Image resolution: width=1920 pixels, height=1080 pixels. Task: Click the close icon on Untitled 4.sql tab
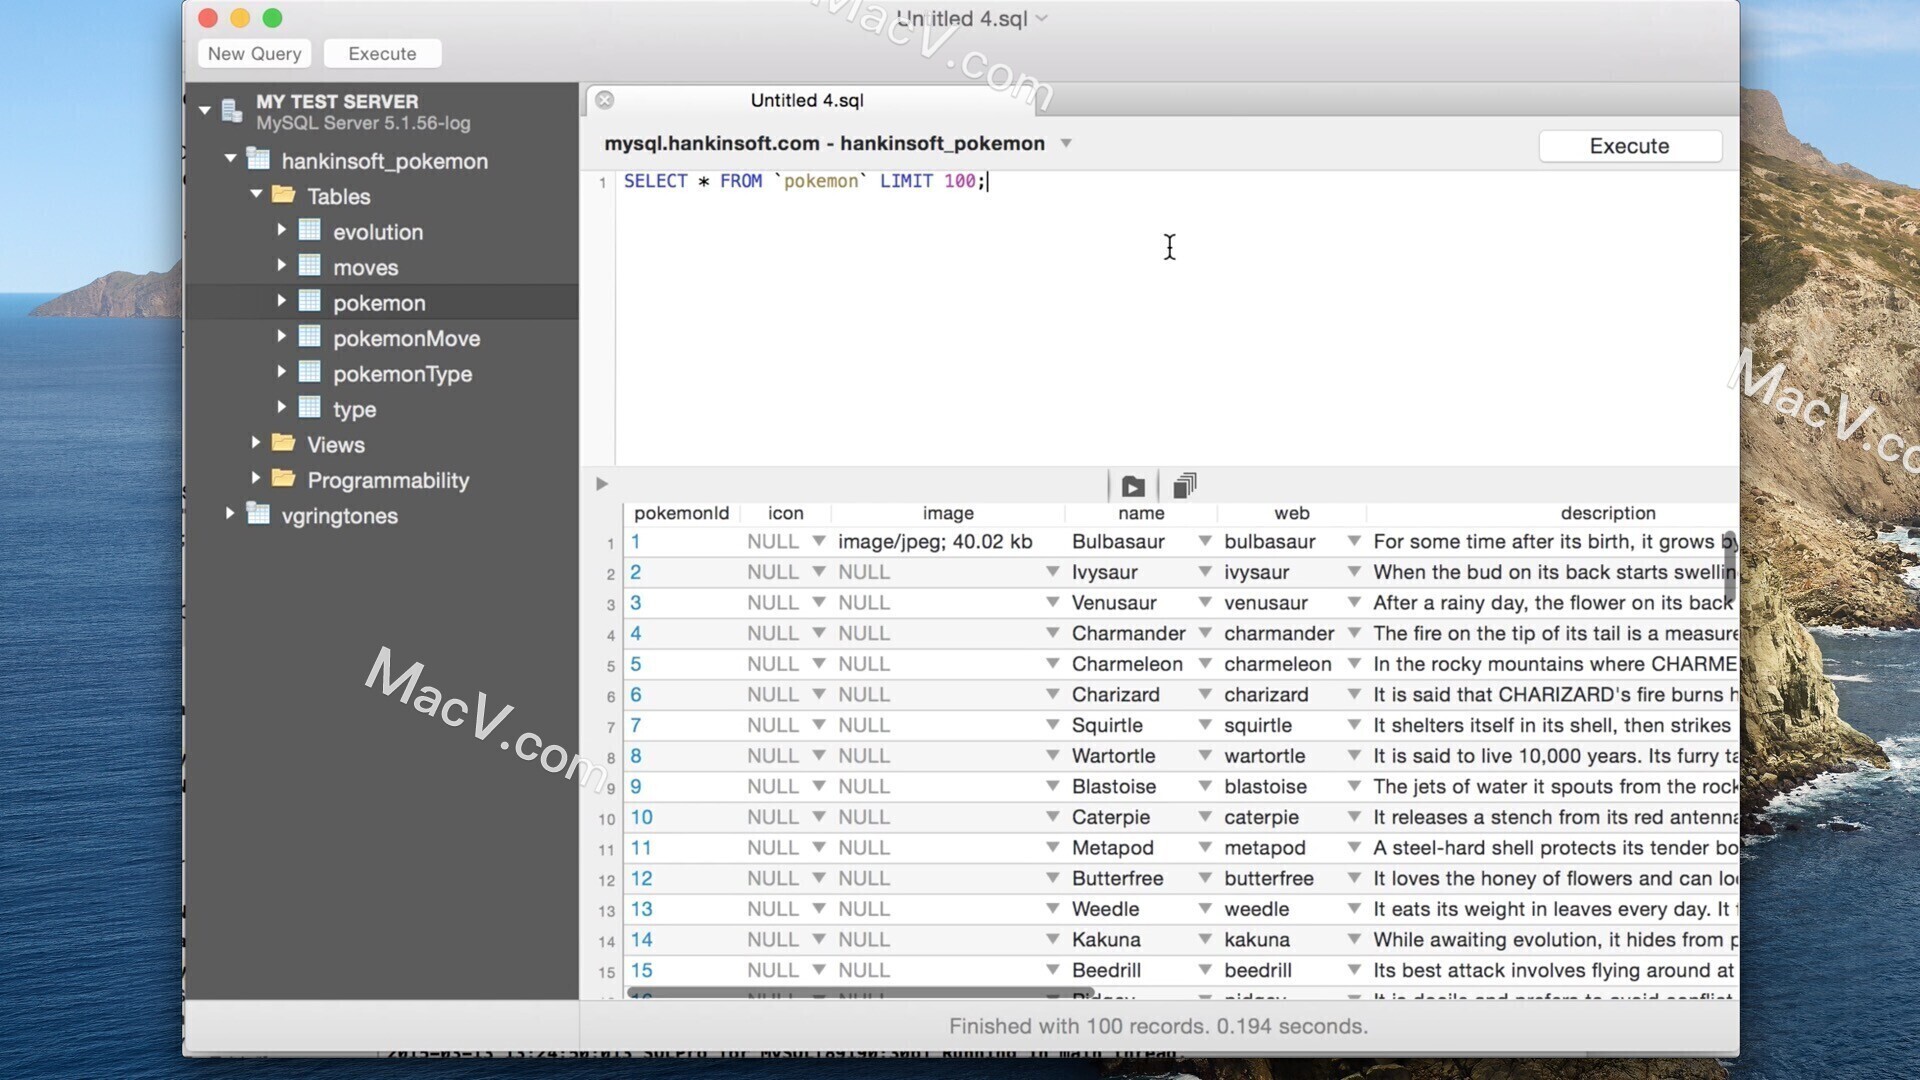605,99
